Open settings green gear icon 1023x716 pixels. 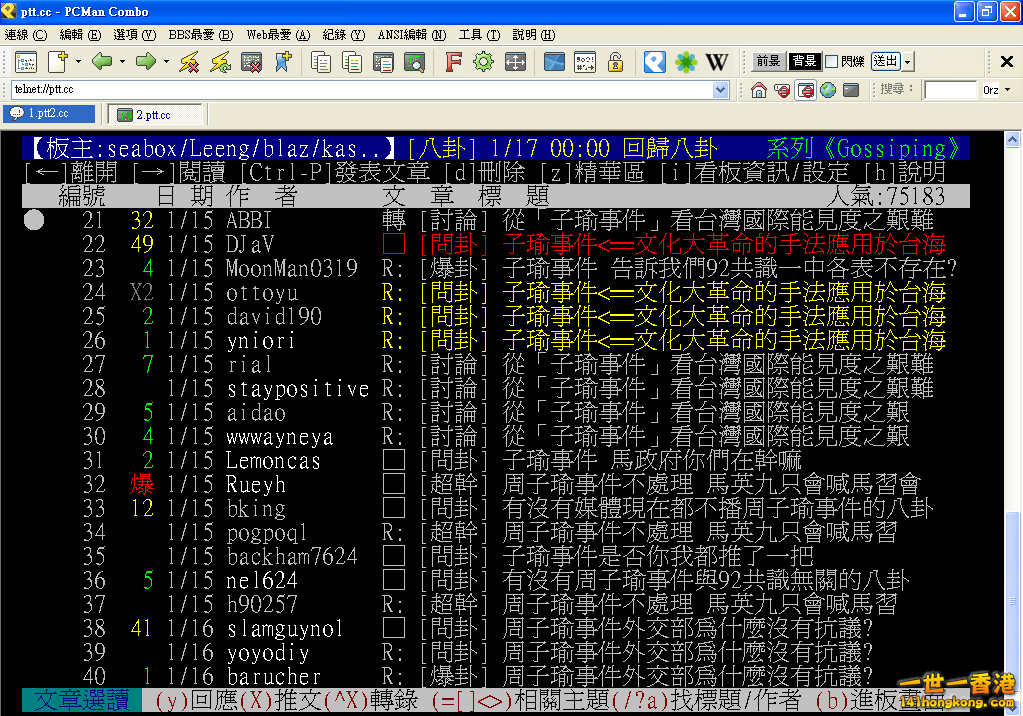point(483,63)
